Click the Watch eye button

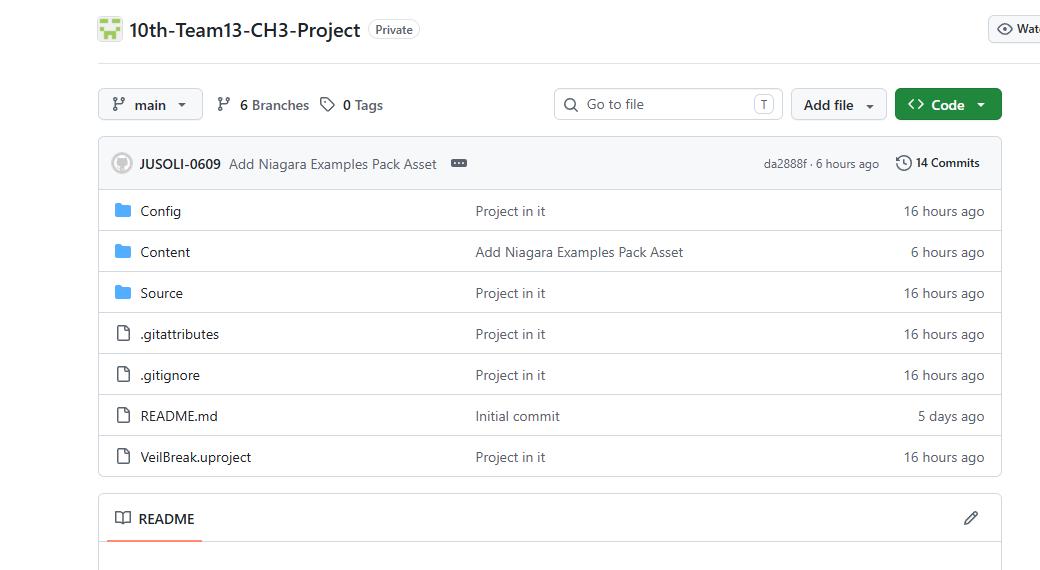pos(1015,29)
